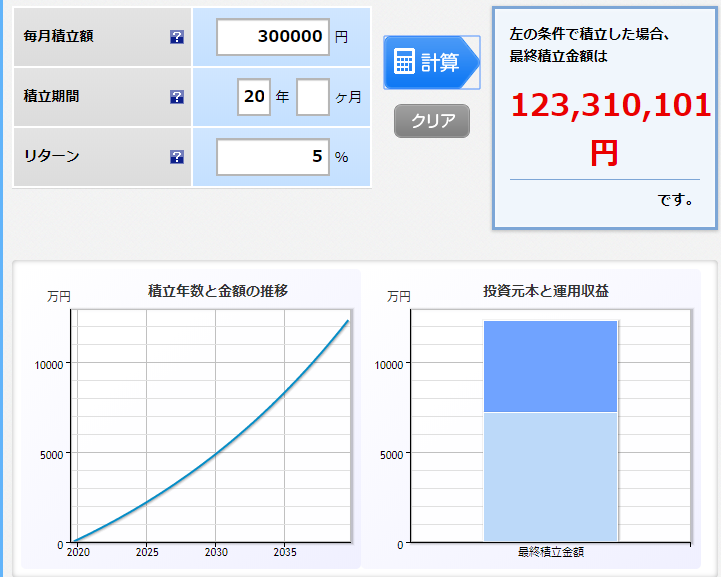Click the リターン label

coord(52,156)
